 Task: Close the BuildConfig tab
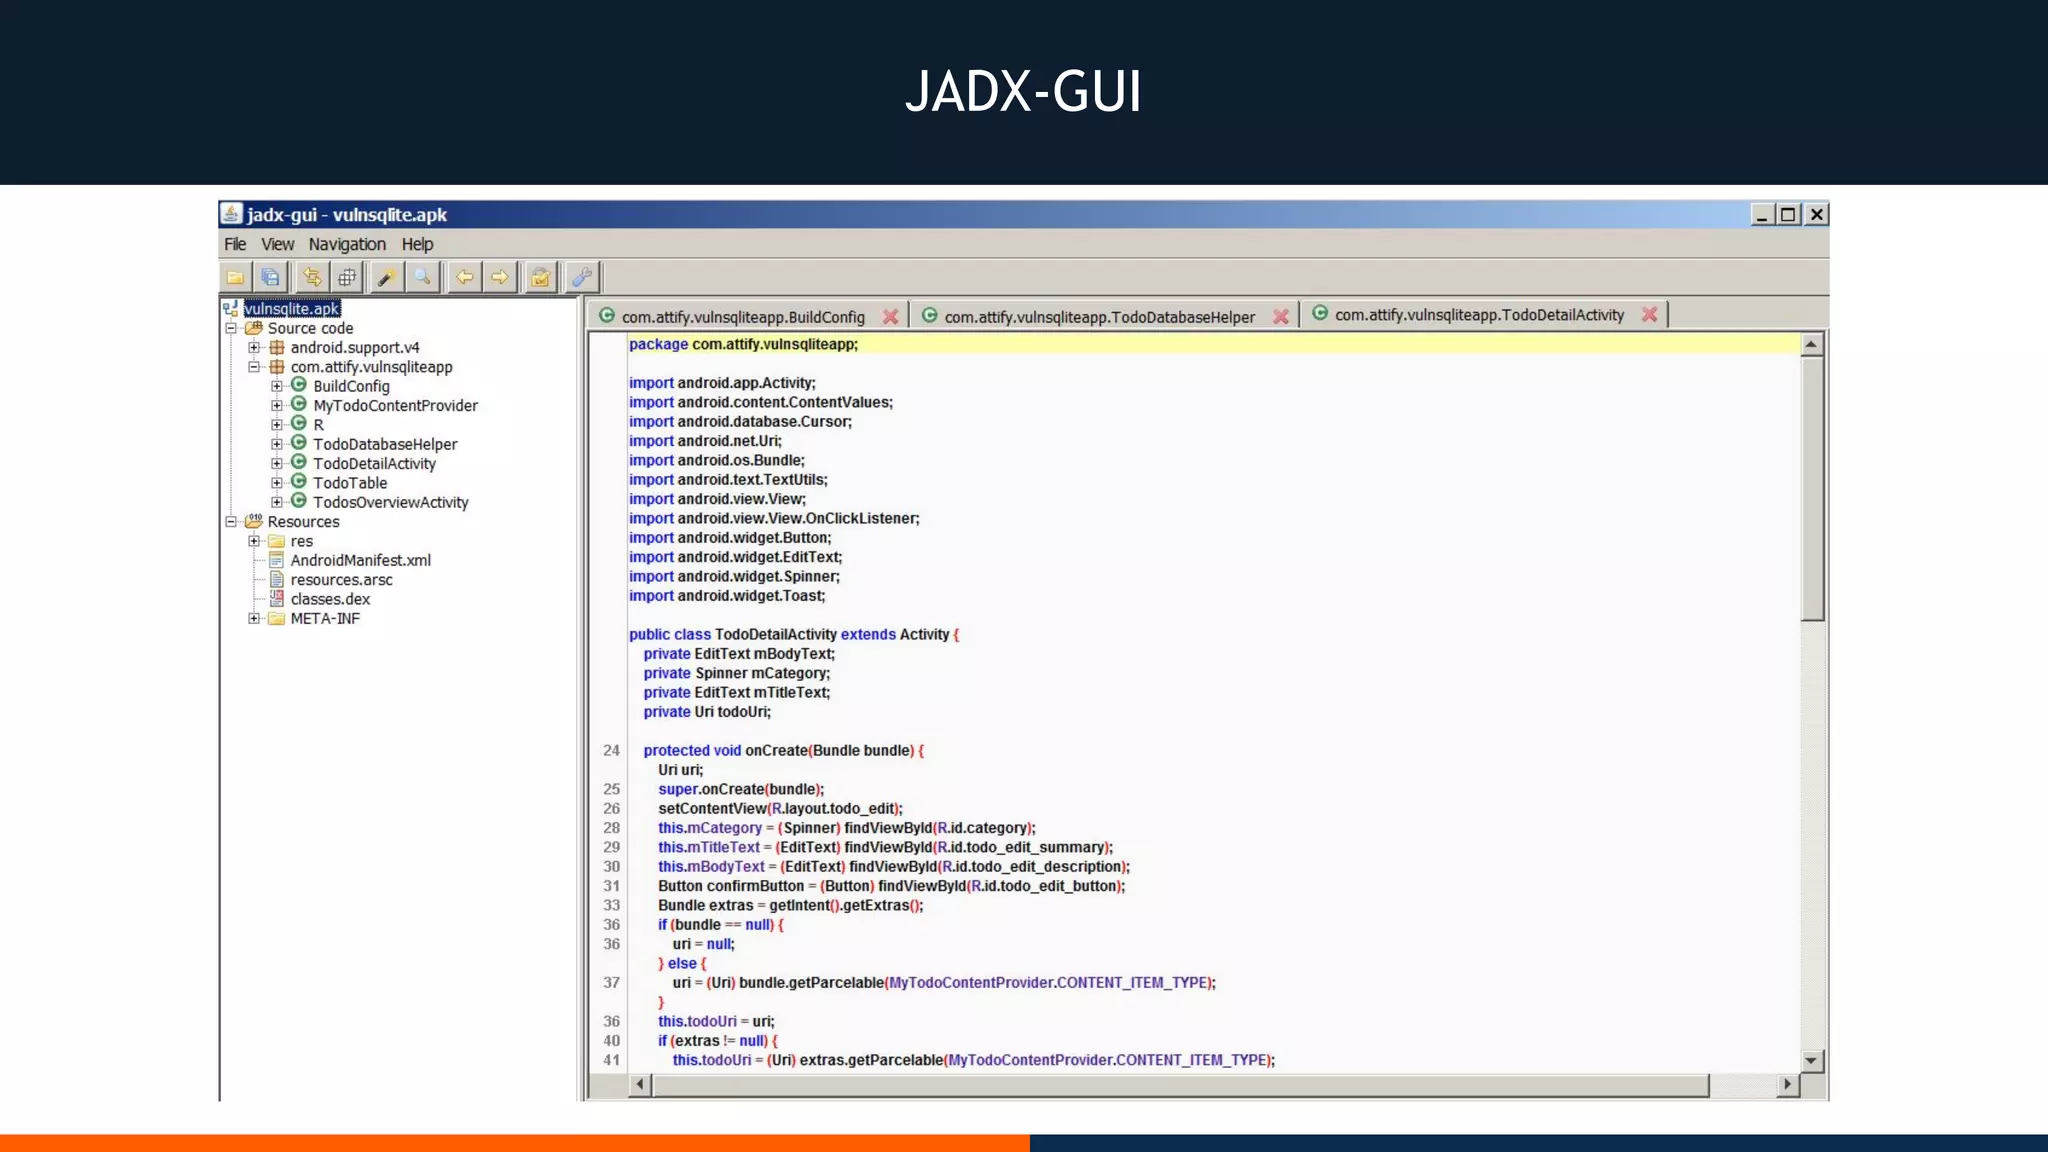(x=890, y=317)
